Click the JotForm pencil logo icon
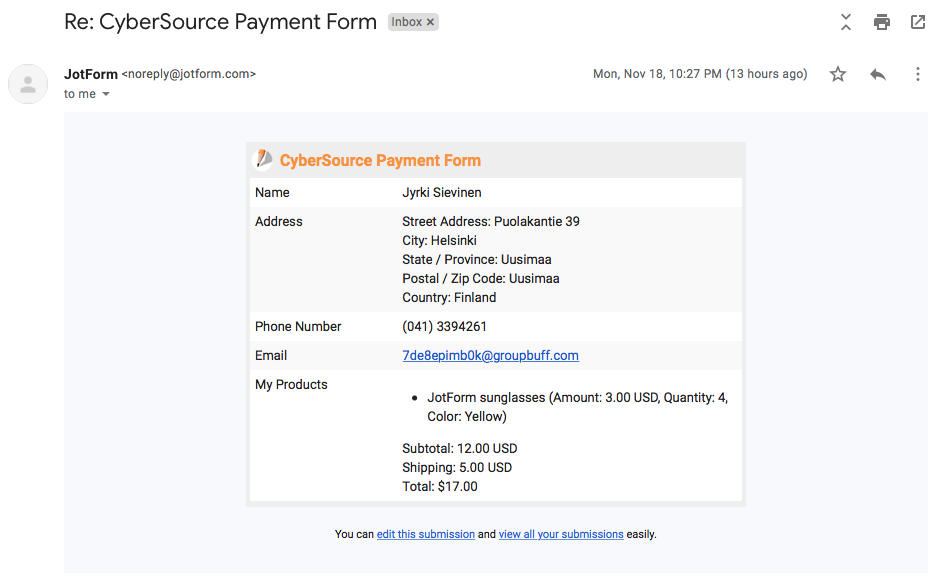Viewport: 939px width, 585px height. click(263, 159)
